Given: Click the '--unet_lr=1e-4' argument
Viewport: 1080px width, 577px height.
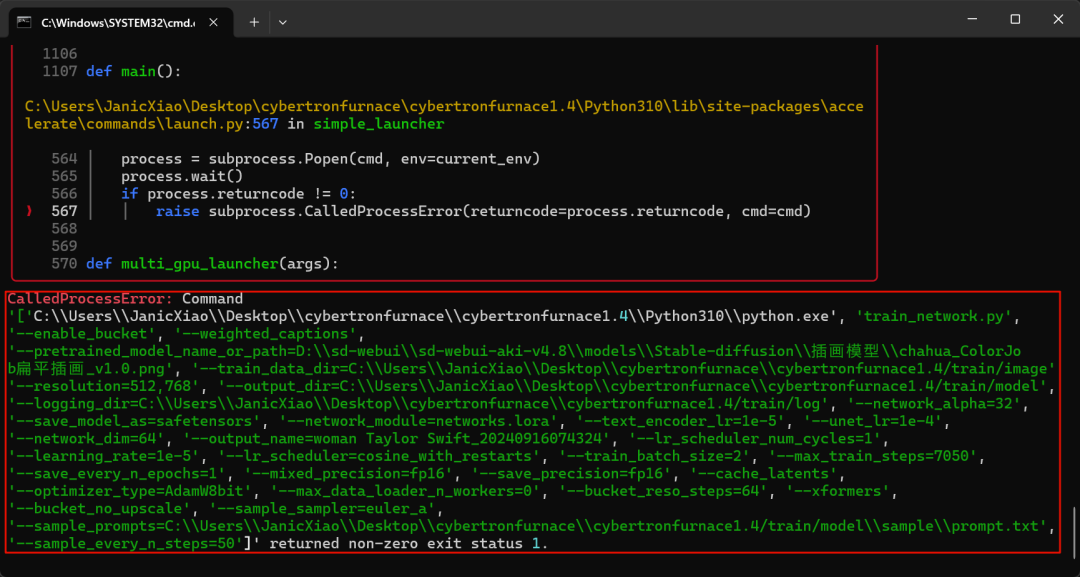Looking at the screenshot, I should coord(873,421).
